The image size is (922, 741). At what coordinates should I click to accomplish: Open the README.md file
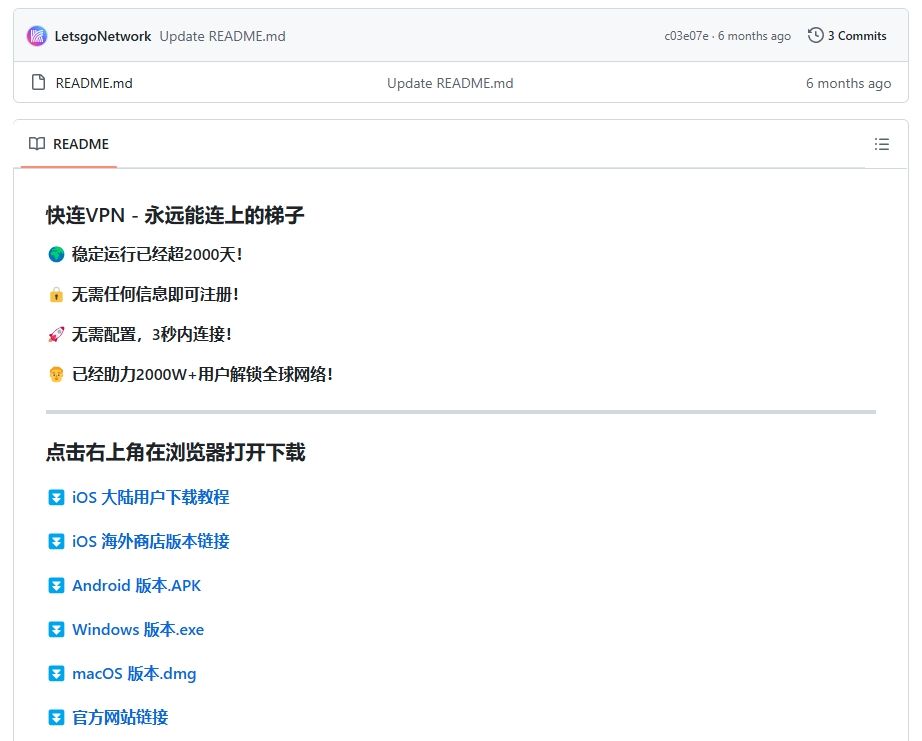(x=94, y=83)
